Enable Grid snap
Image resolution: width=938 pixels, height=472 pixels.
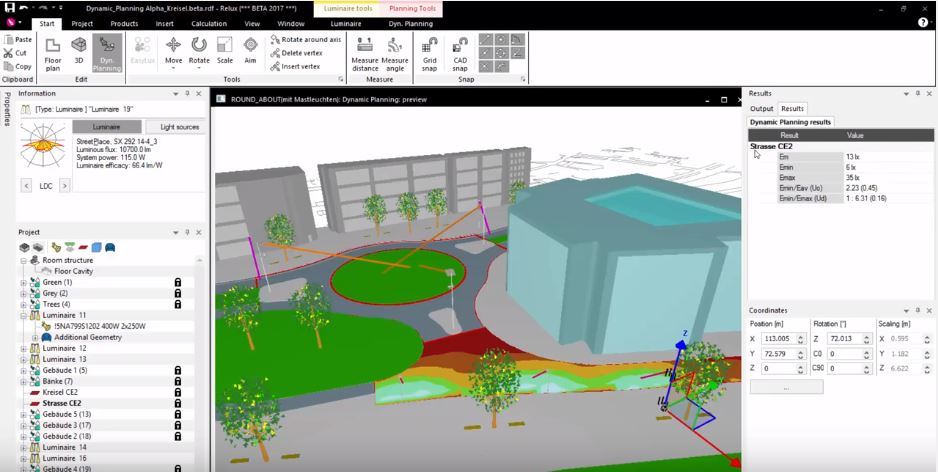(429, 53)
